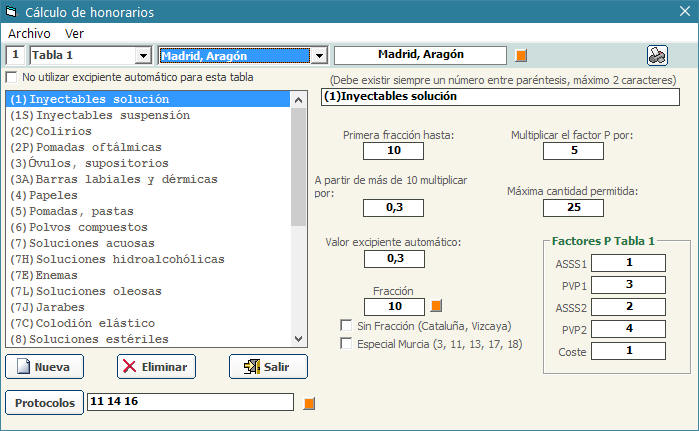Open the Tabla 1 dropdown
The width and height of the screenshot is (699, 431).
(143, 56)
